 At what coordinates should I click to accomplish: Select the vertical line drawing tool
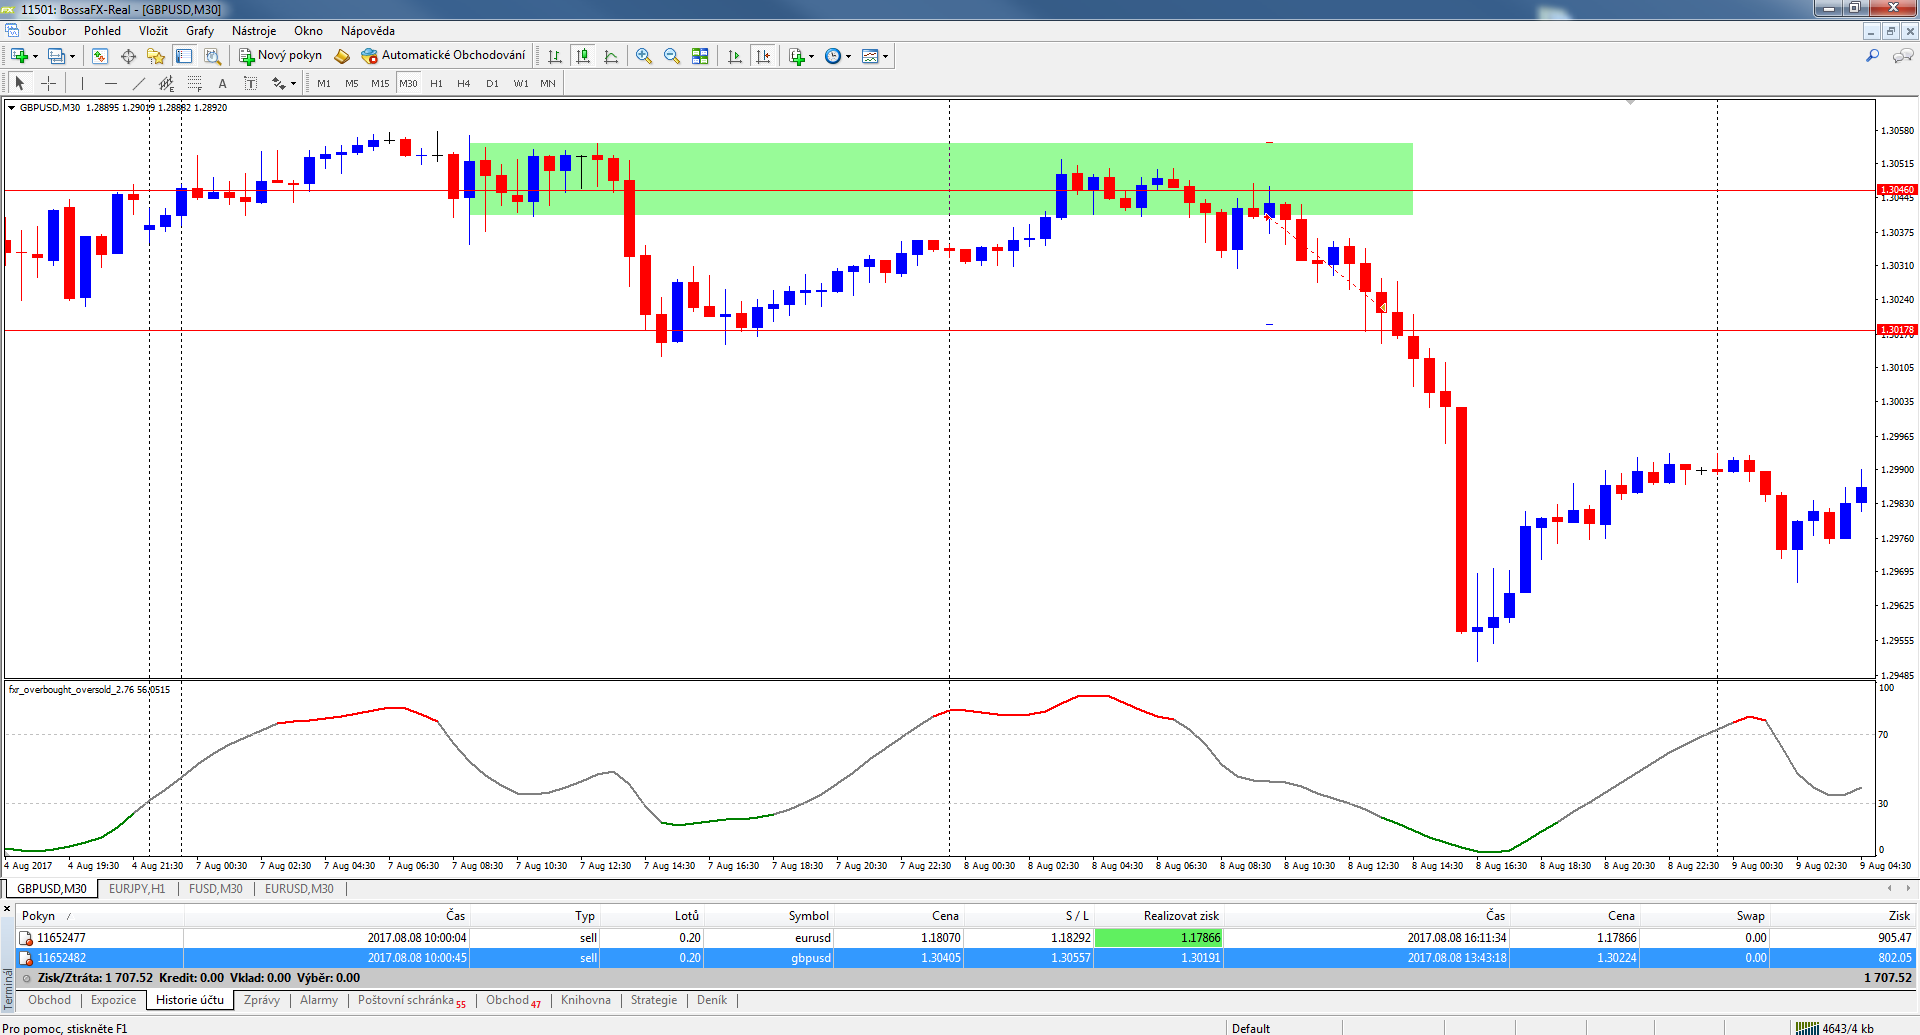[82, 83]
